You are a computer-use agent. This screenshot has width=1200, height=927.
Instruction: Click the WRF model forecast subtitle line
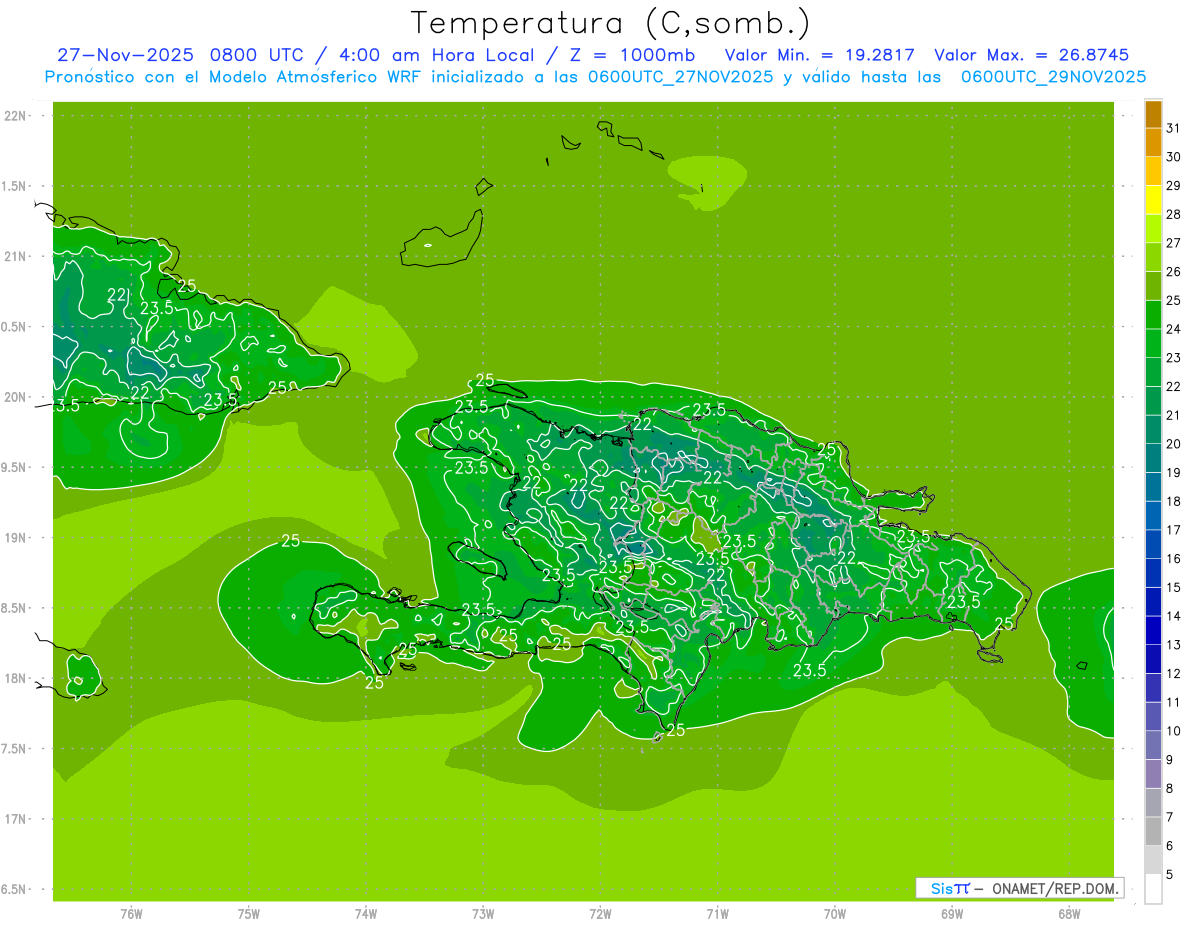(x=595, y=77)
